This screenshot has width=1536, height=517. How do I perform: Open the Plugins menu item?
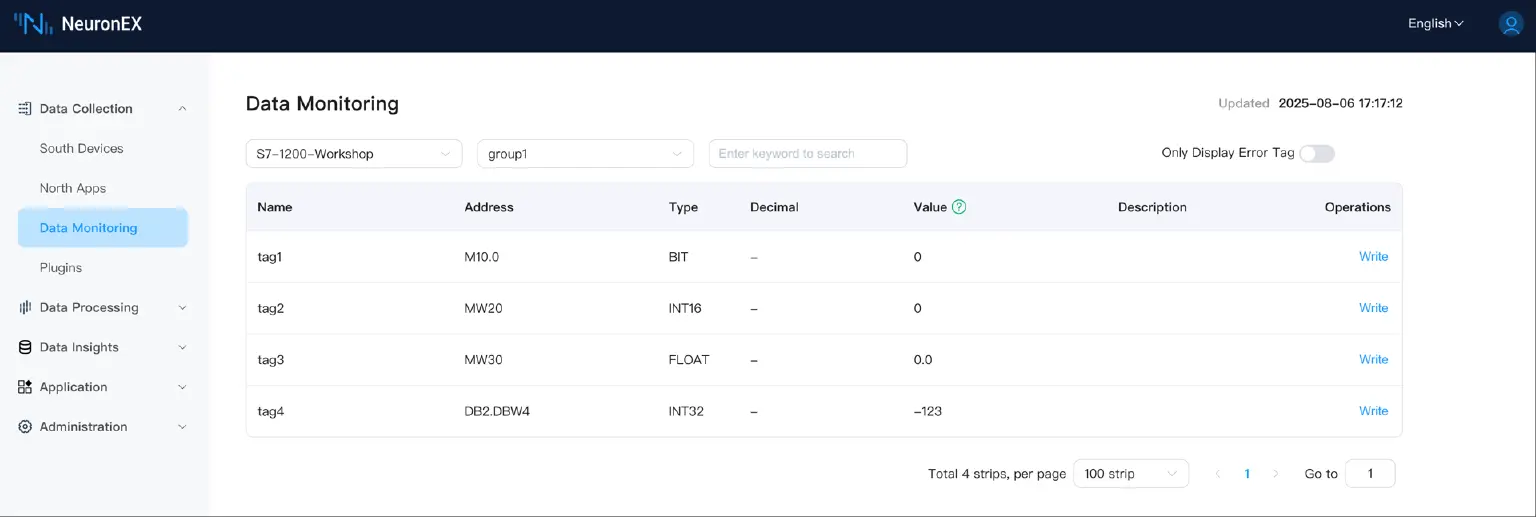click(x=61, y=268)
